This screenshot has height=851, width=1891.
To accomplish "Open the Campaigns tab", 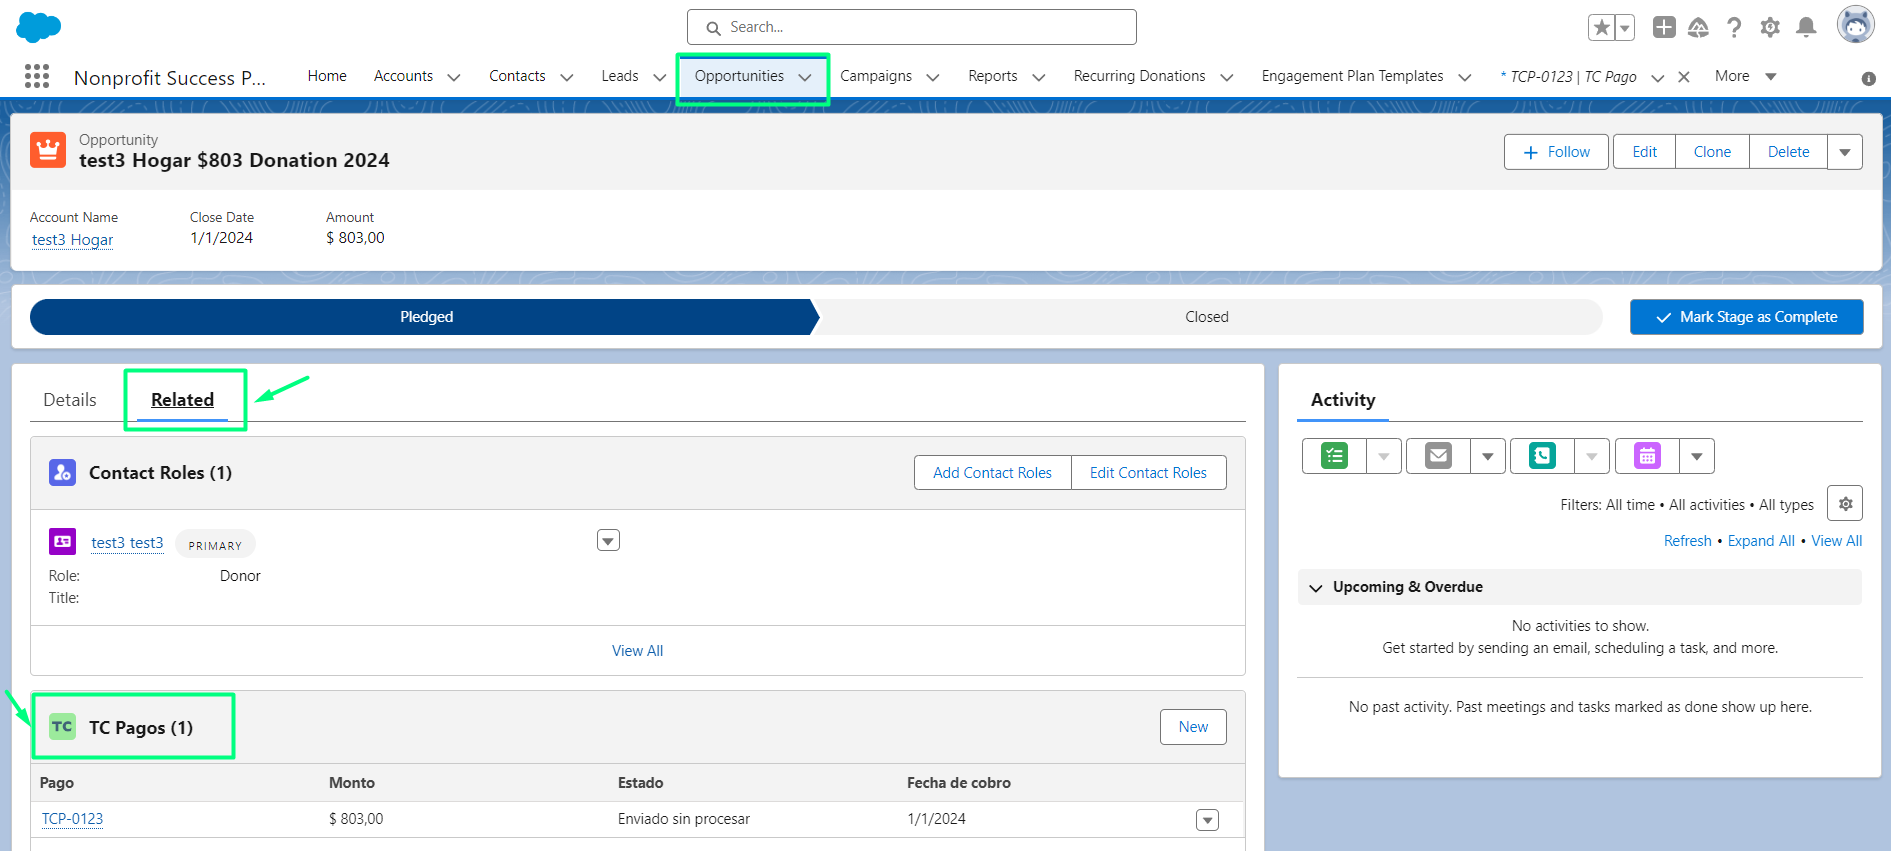I will (x=876, y=76).
